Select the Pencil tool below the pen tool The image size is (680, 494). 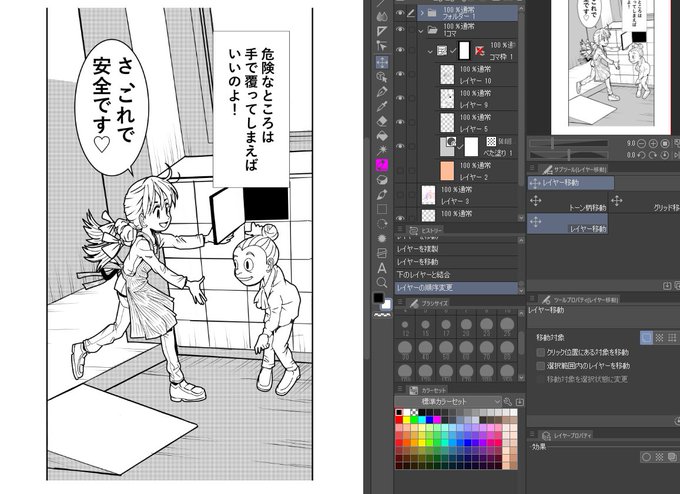(382, 107)
